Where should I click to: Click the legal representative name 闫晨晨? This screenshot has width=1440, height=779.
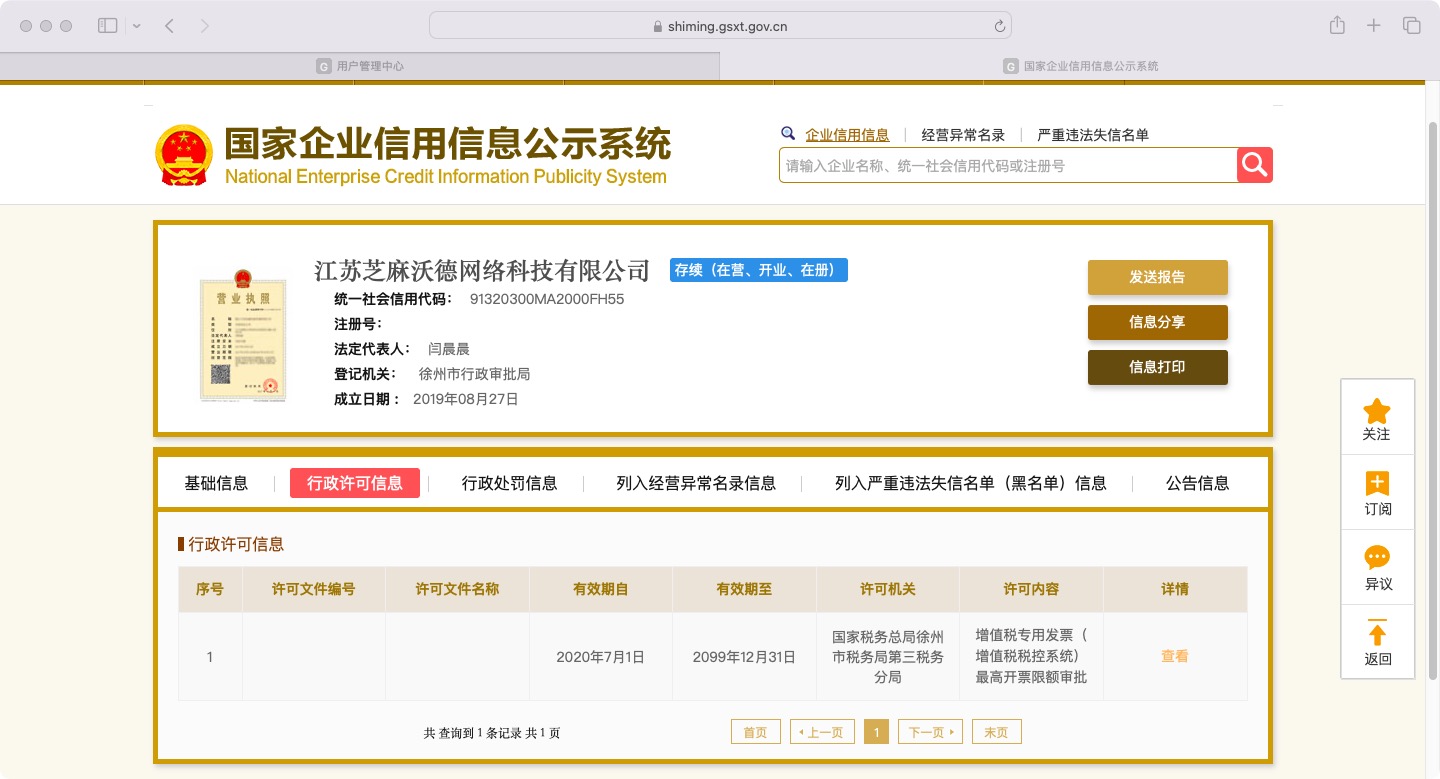(x=449, y=349)
